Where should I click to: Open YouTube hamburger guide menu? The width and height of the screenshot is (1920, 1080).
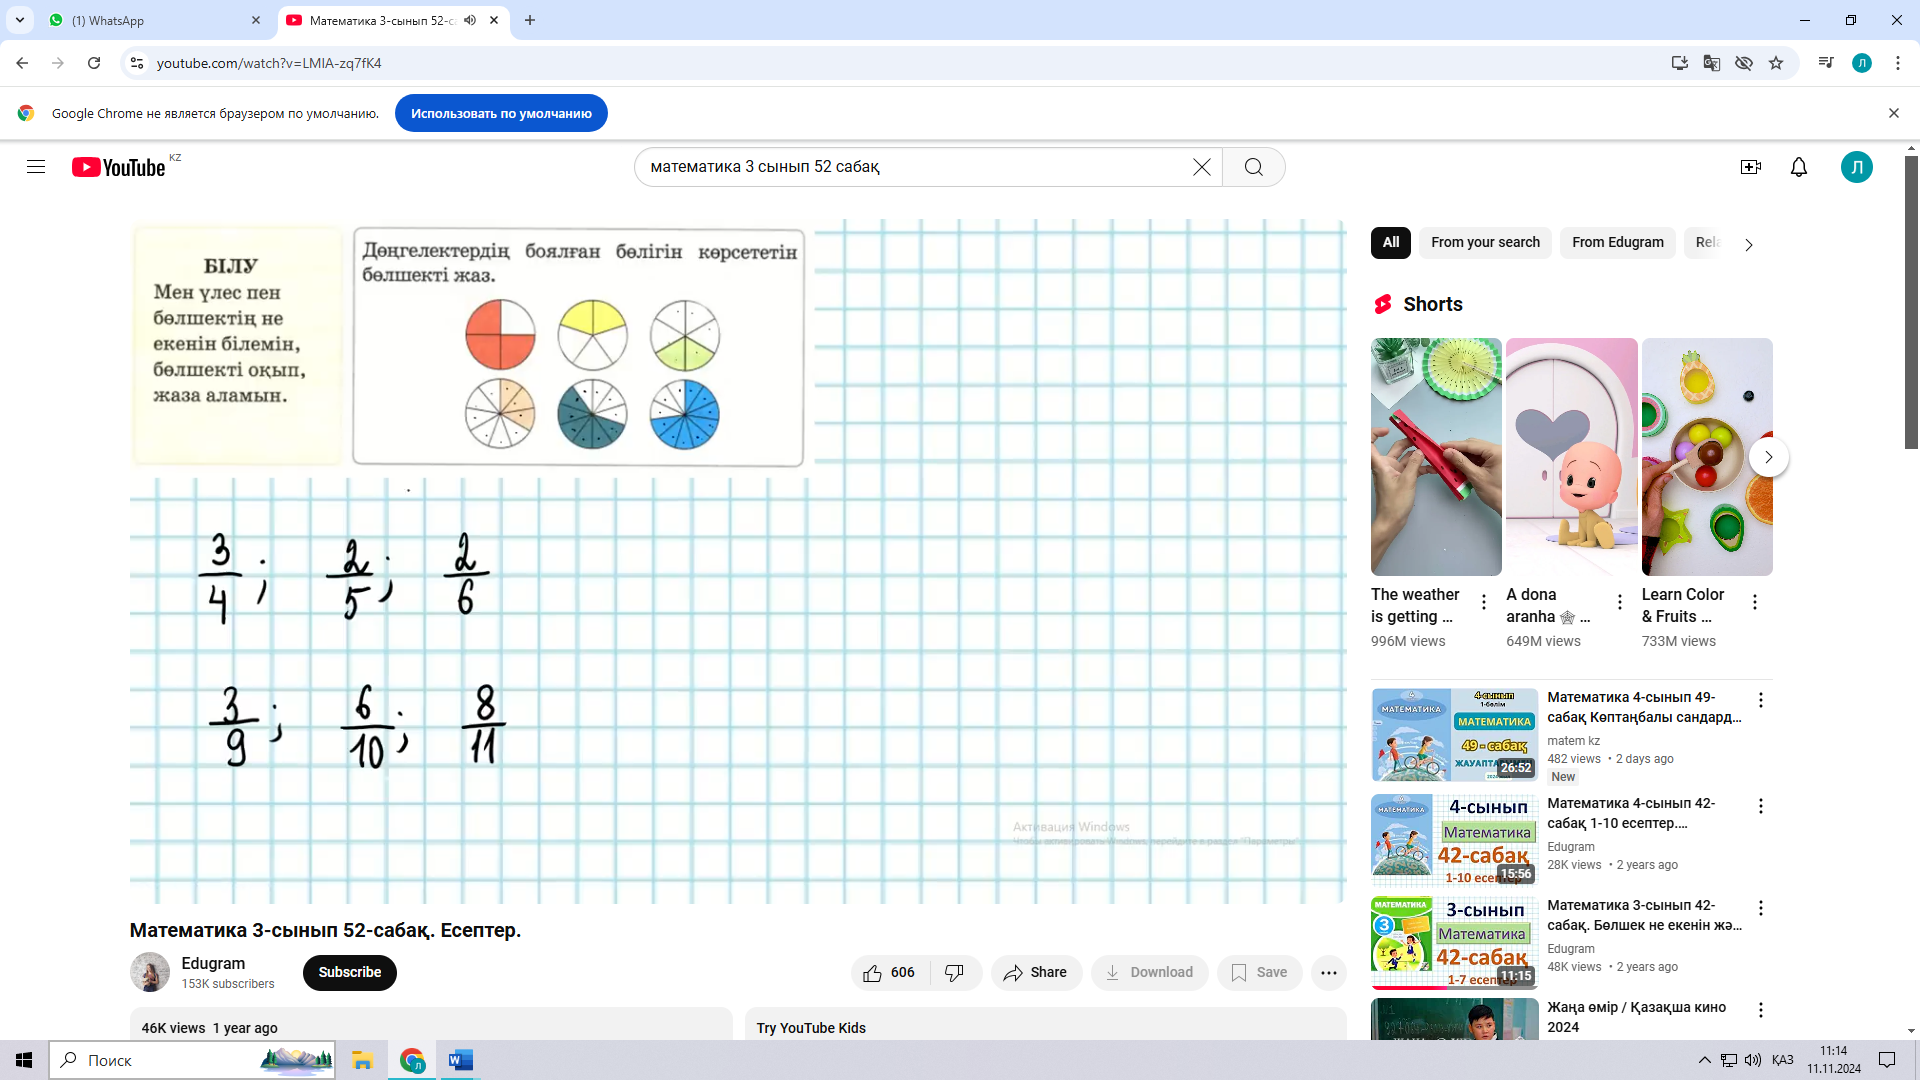(36, 167)
